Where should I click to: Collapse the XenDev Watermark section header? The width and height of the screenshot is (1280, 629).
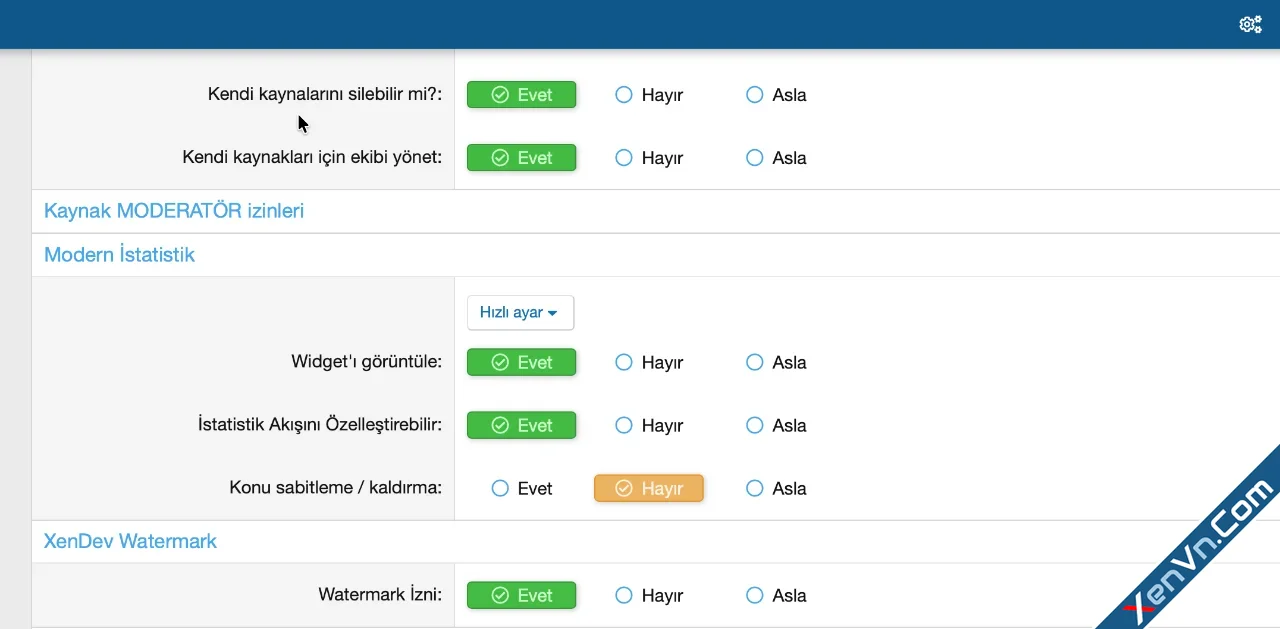pos(130,541)
